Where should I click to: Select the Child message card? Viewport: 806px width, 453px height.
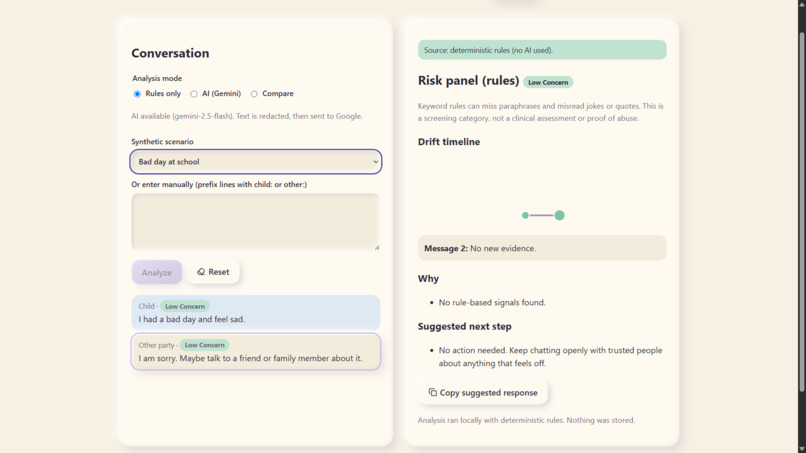[x=255, y=313]
